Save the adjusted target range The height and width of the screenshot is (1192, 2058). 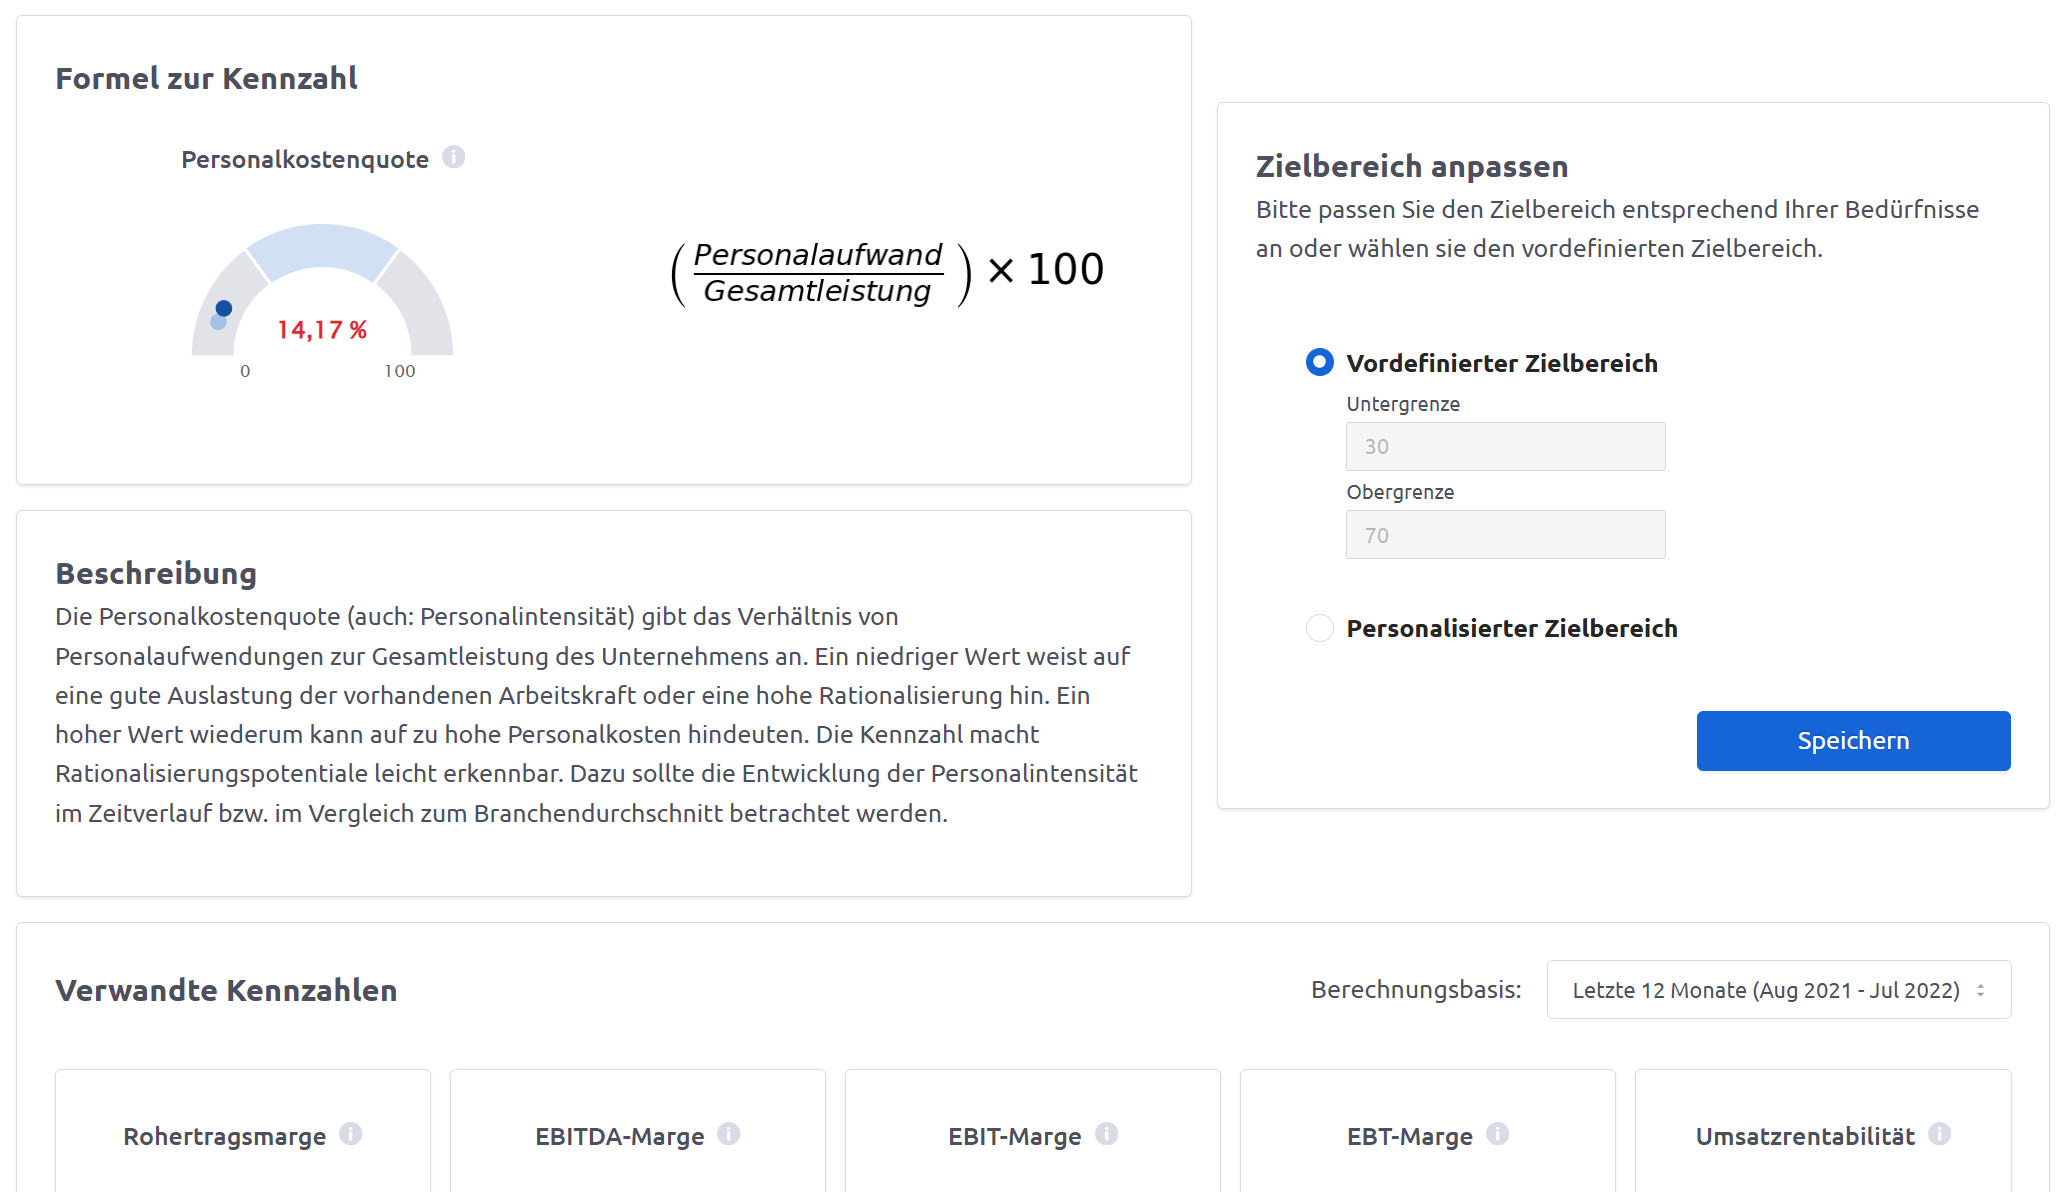coord(1852,740)
